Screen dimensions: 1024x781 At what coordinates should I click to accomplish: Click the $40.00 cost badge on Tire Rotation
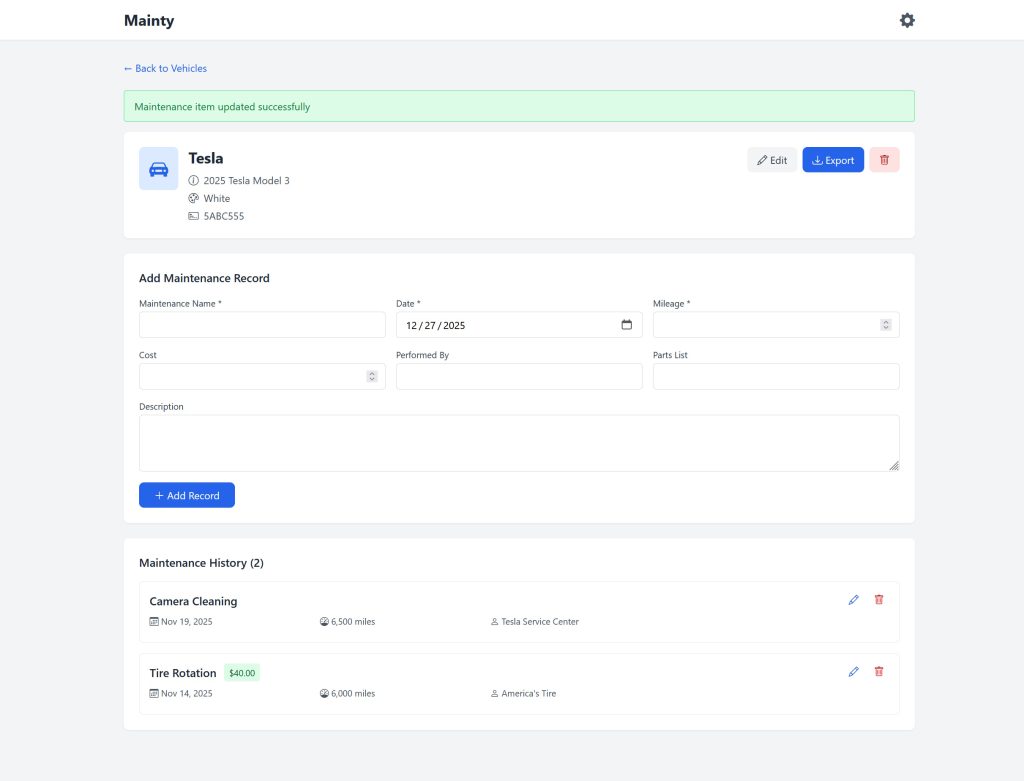tap(241, 672)
